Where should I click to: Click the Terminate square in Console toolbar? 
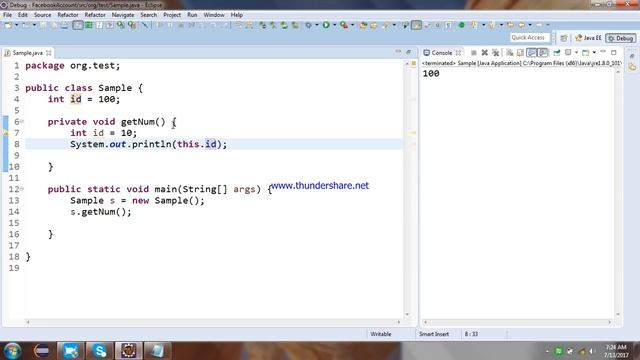click(x=473, y=53)
